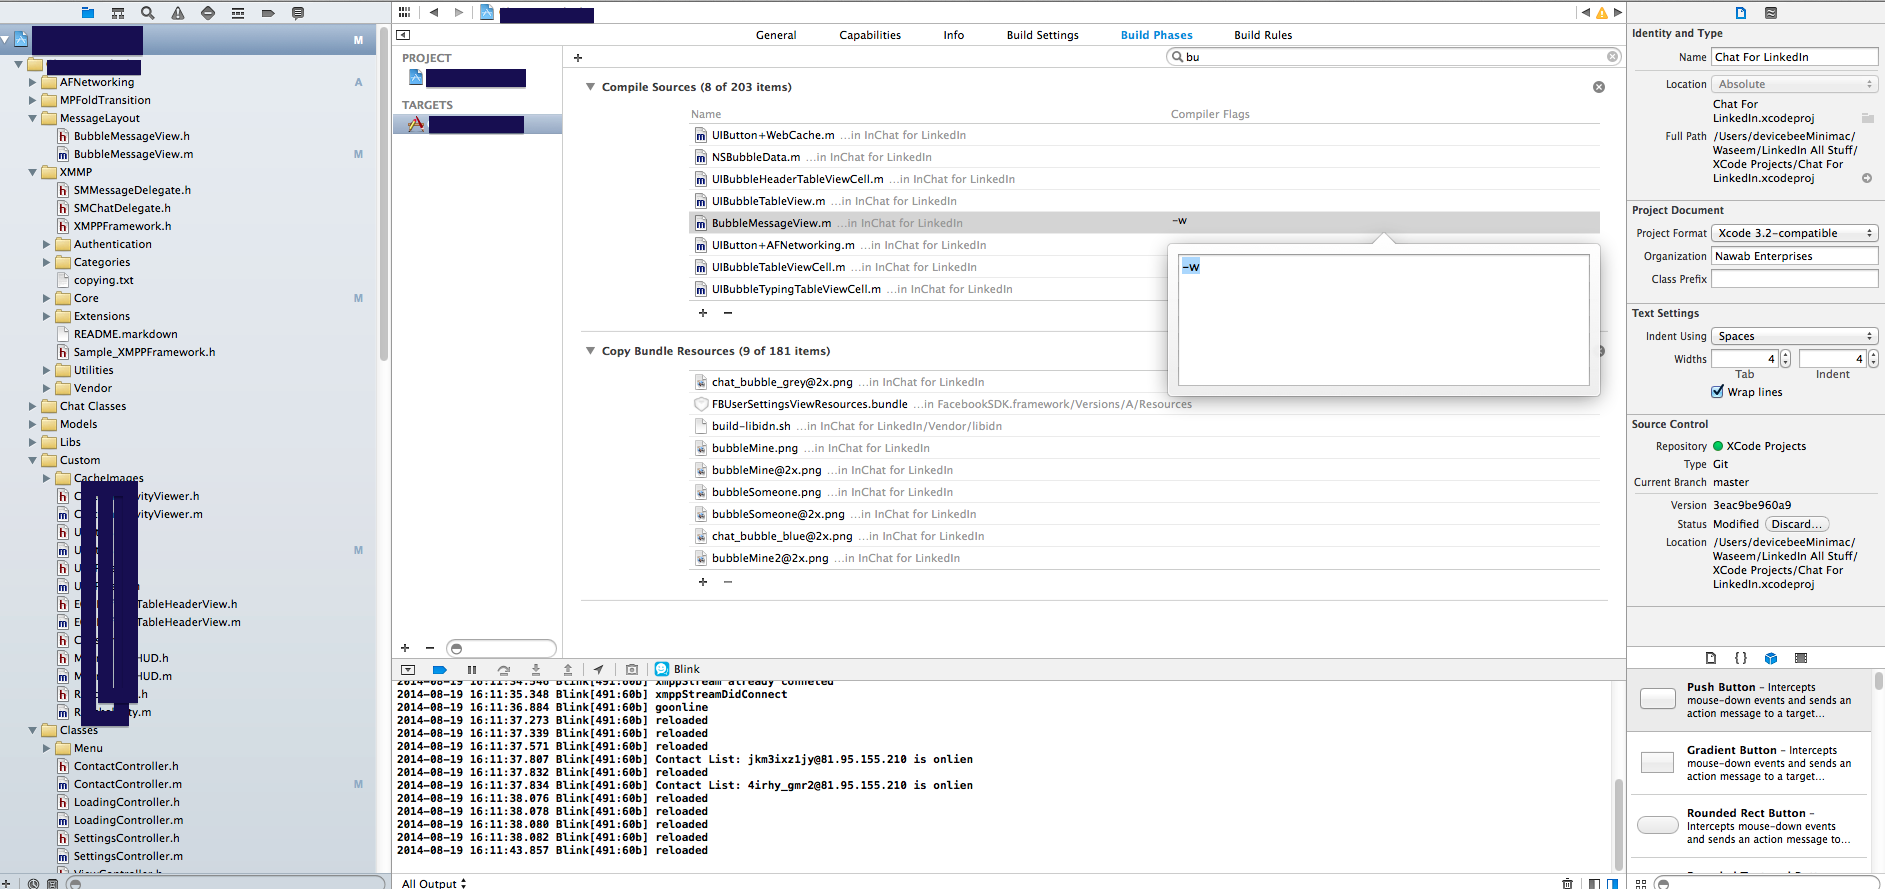Delete the Compile Sources phase with X

point(1599,87)
